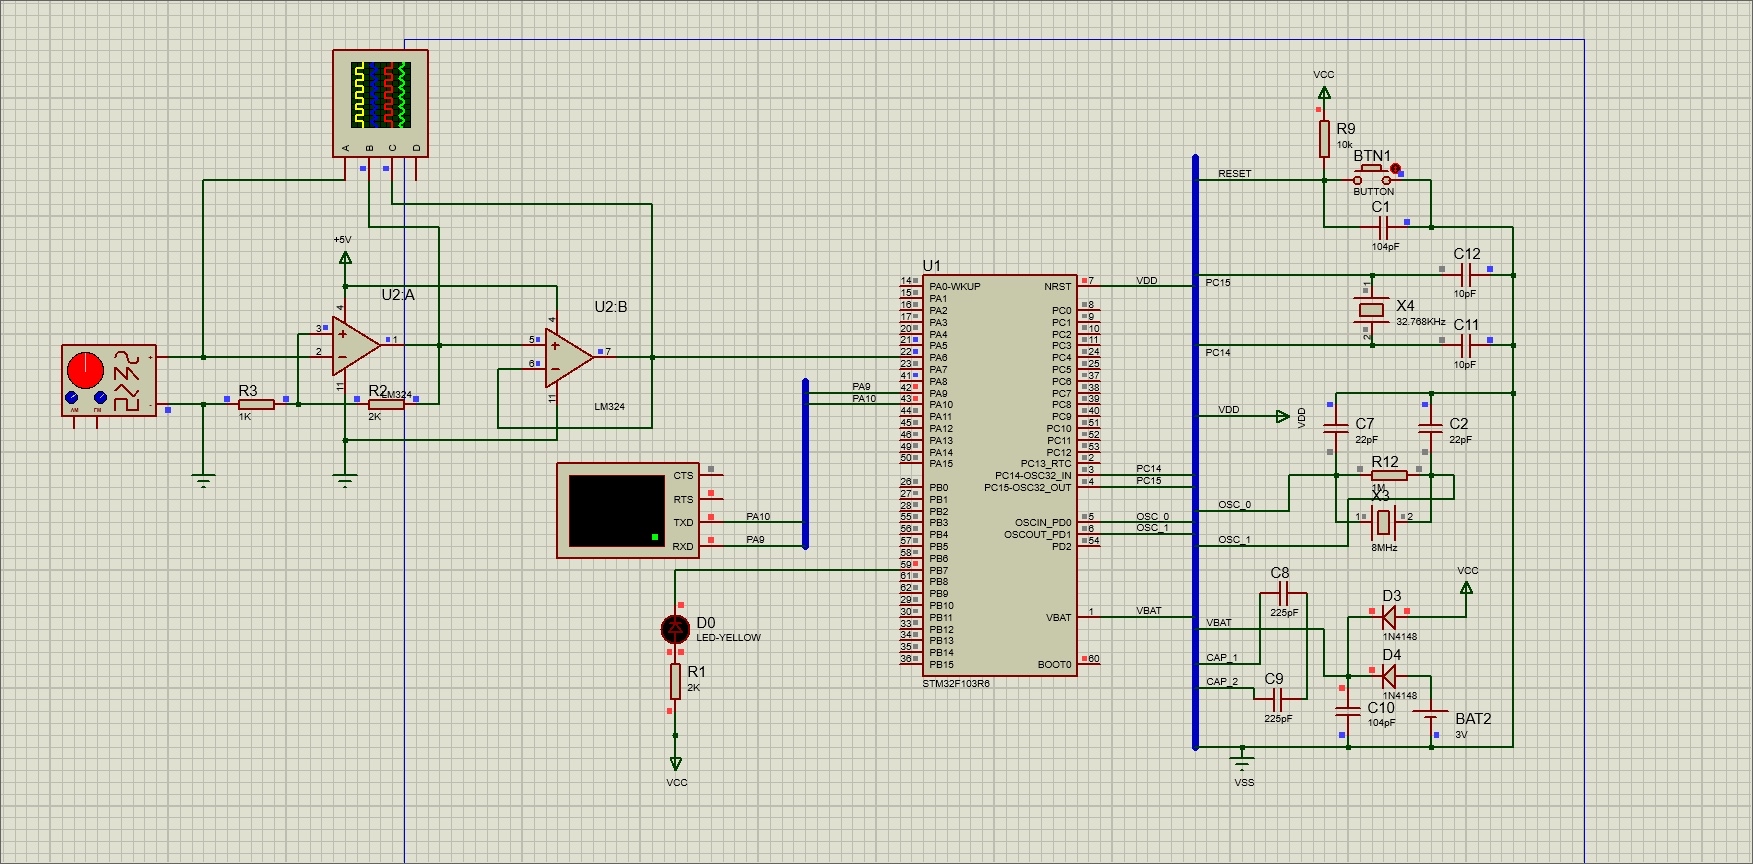
Task: Select capacitor C7 (22pF)
Action: tap(1336, 428)
